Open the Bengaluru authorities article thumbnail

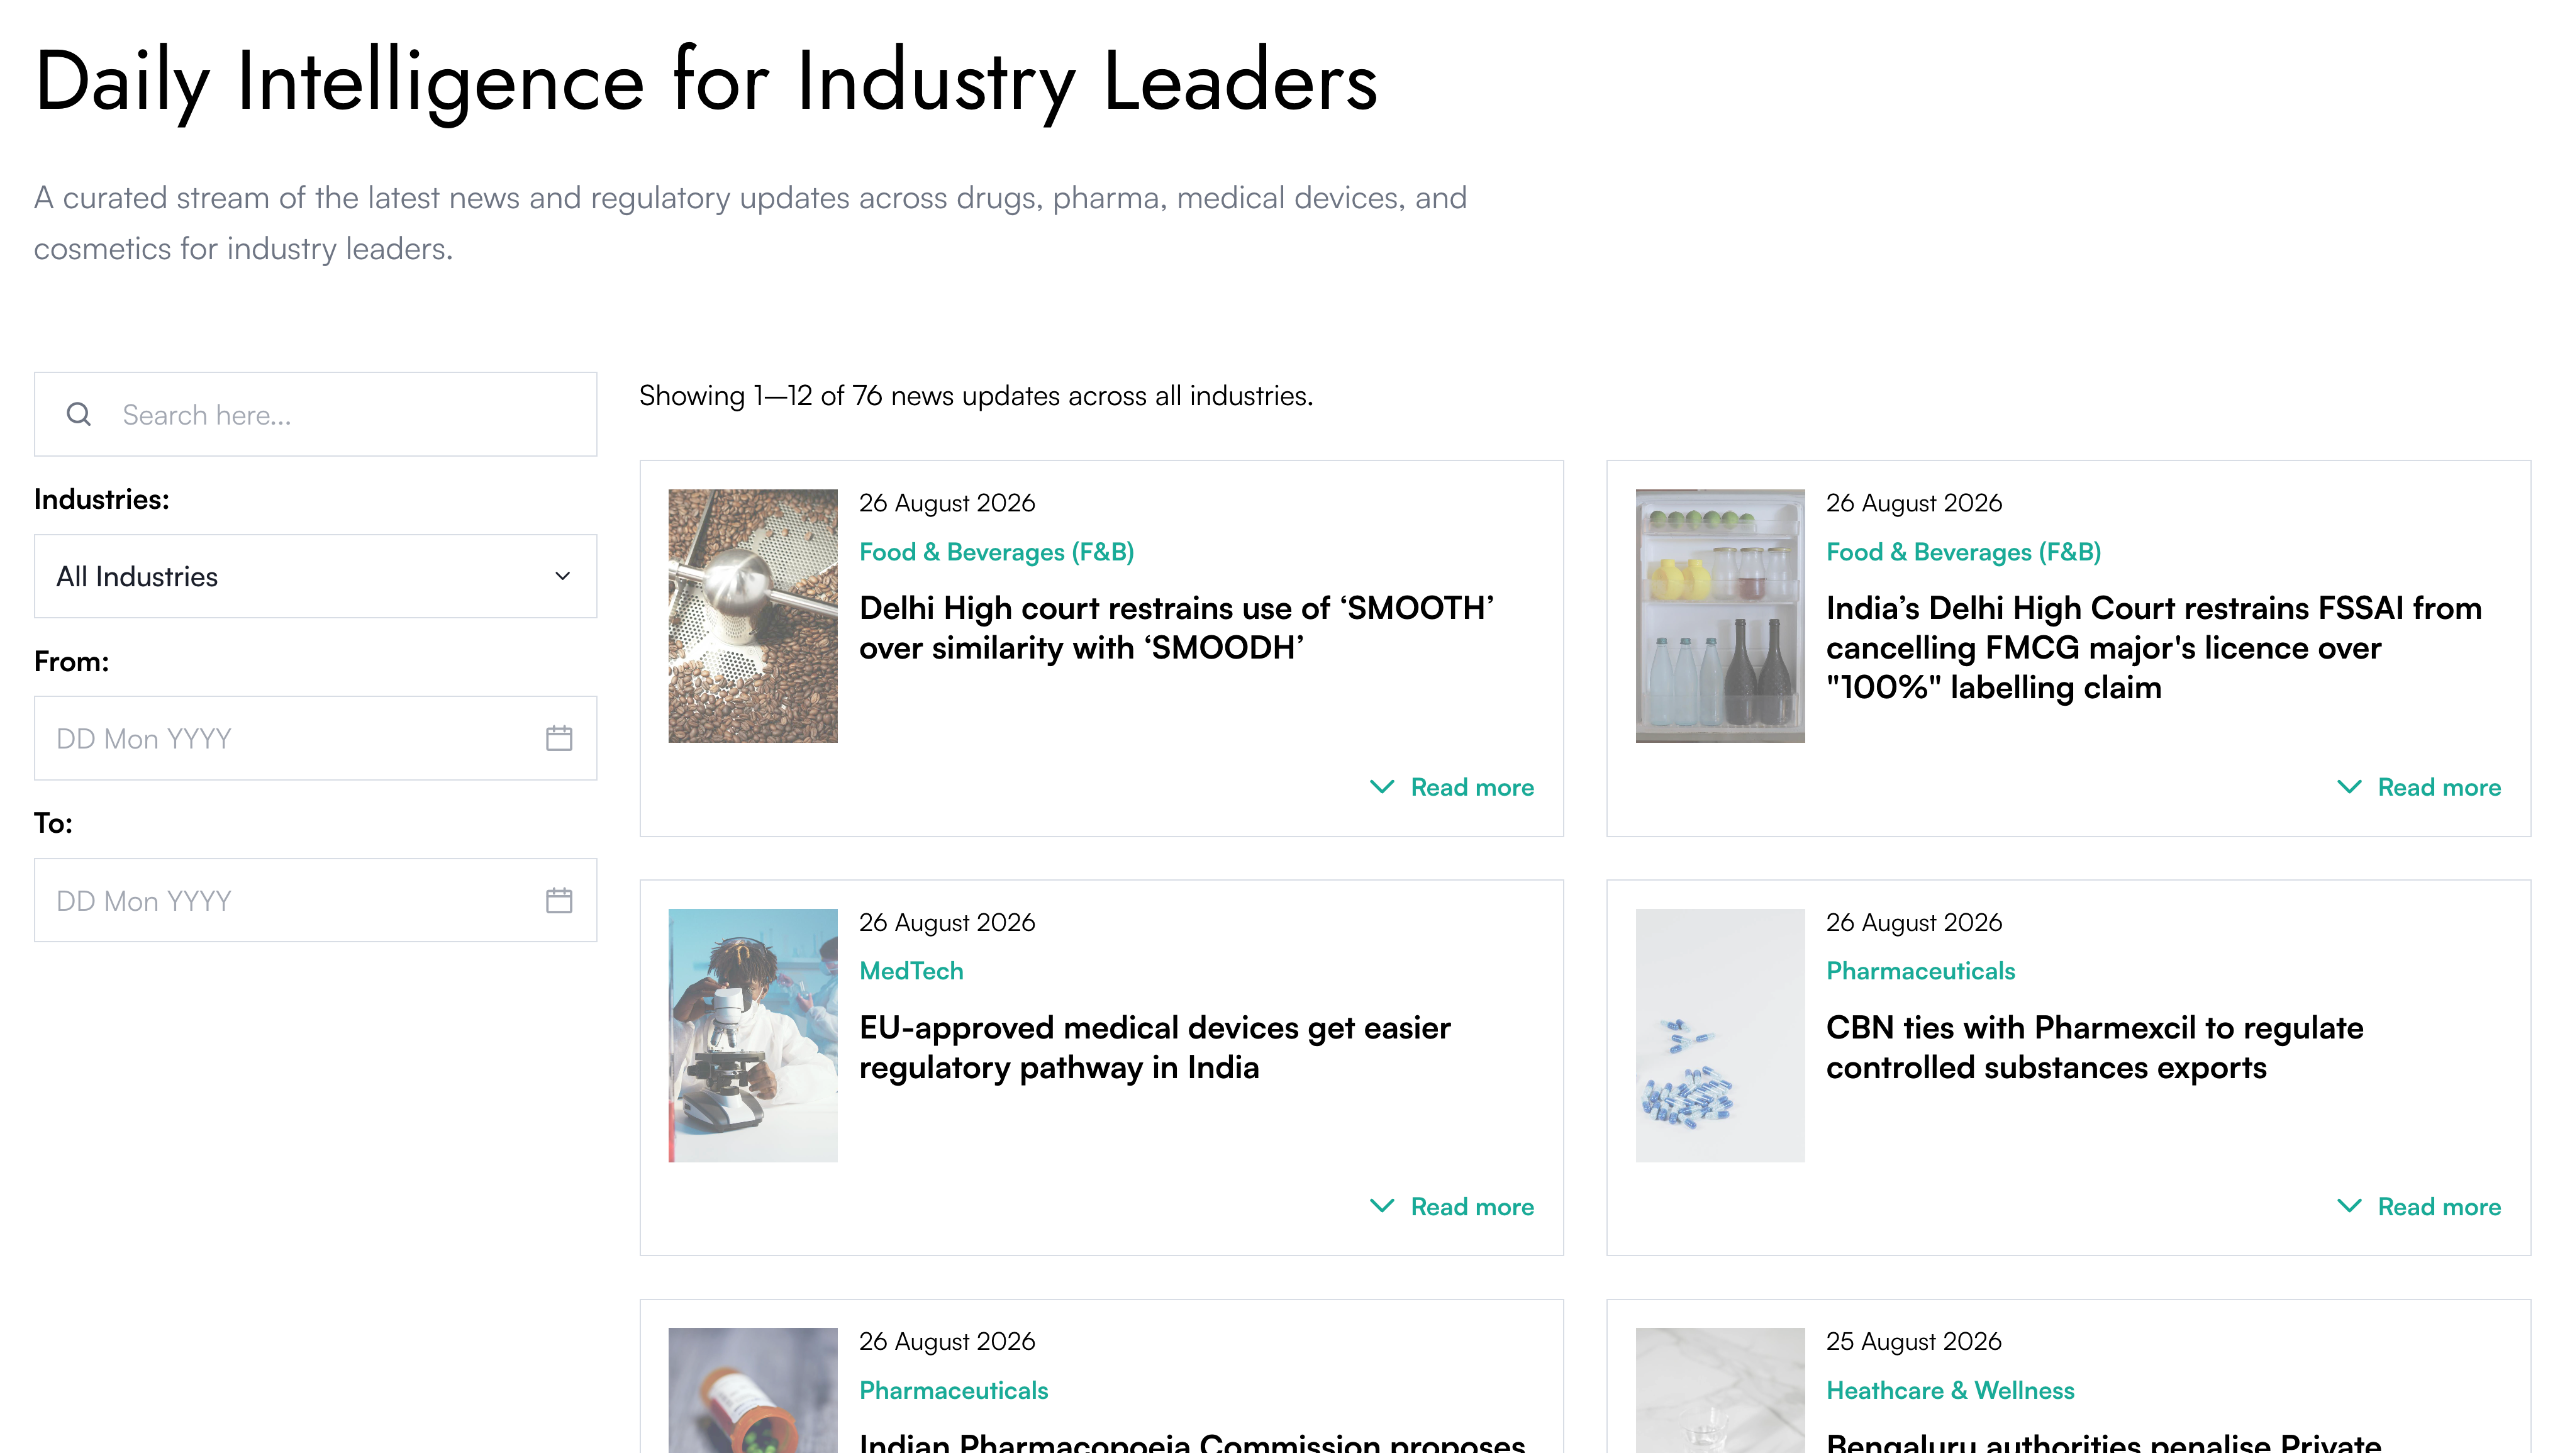click(1720, 1390)
